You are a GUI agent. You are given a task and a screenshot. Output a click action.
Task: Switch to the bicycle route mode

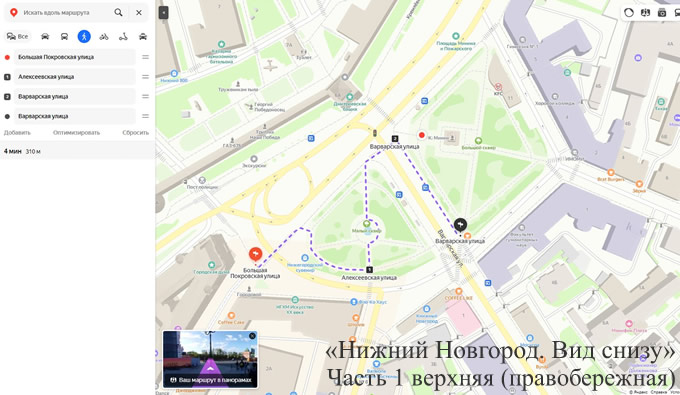(104, 36)
